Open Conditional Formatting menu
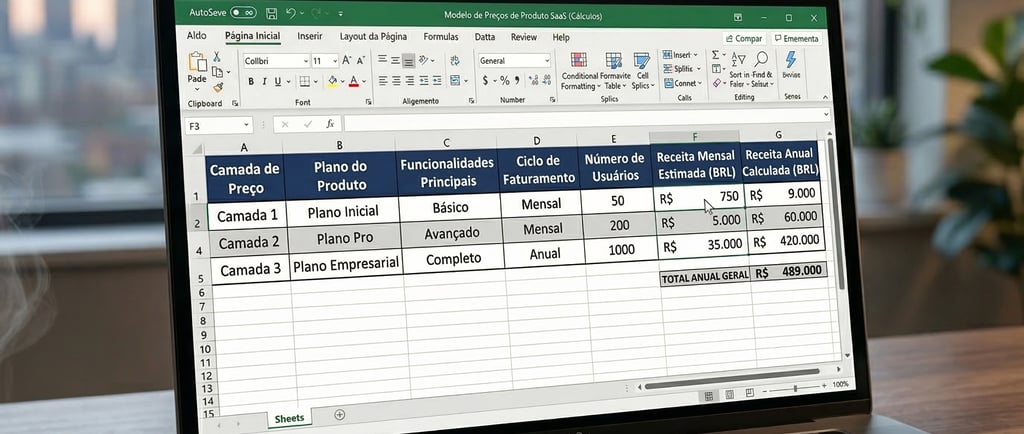This screenshot has width=1024, height=434. click(x=579, y=70)
